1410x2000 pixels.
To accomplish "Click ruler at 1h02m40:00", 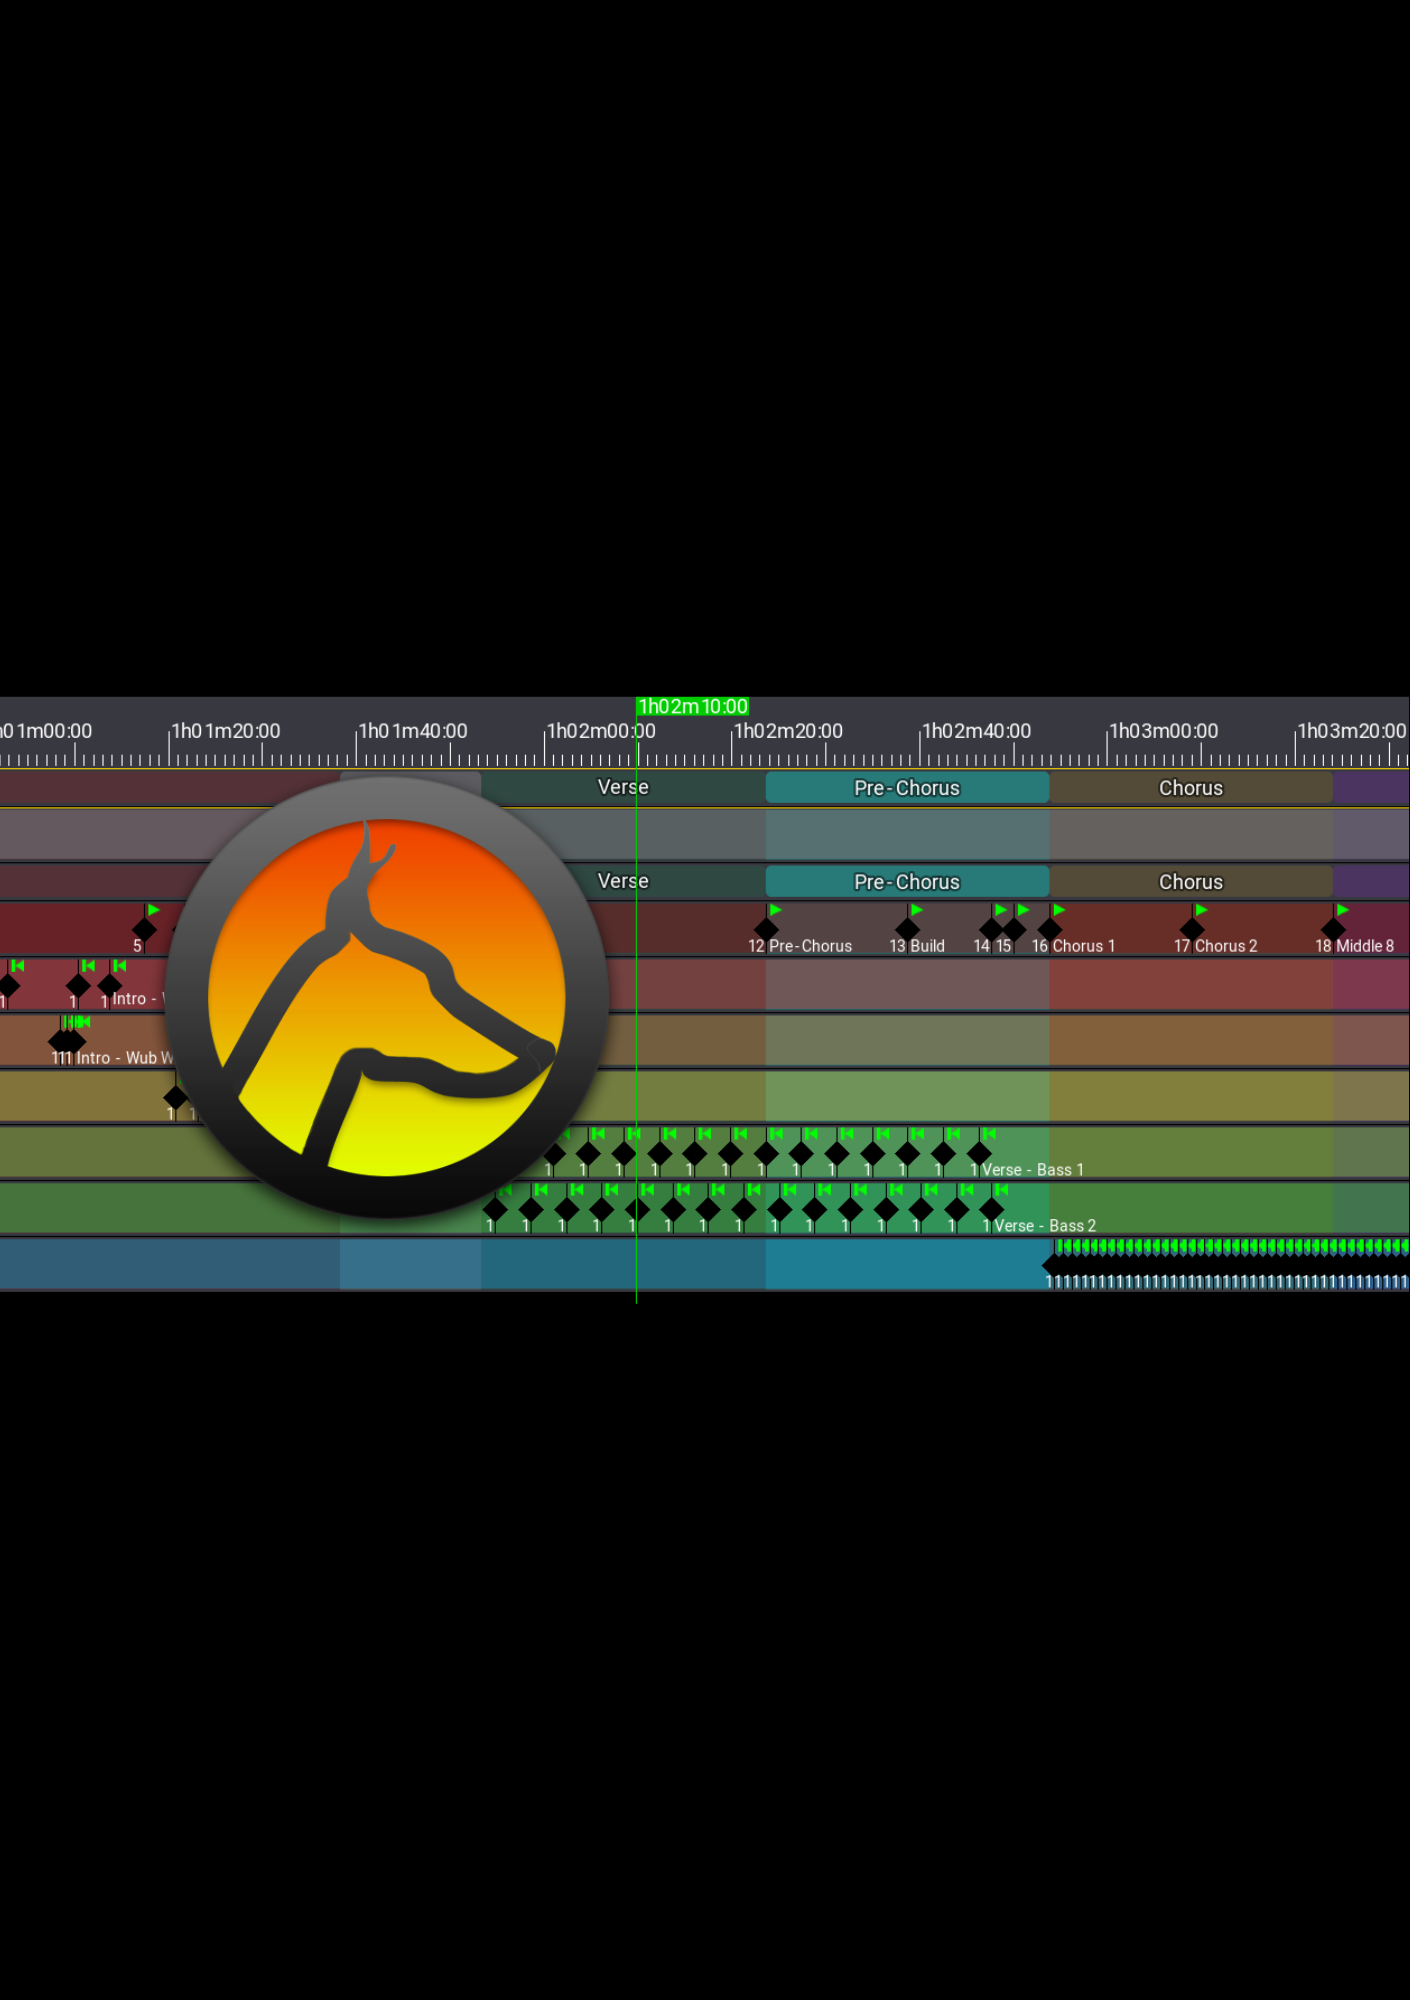I will pos(976,731).
